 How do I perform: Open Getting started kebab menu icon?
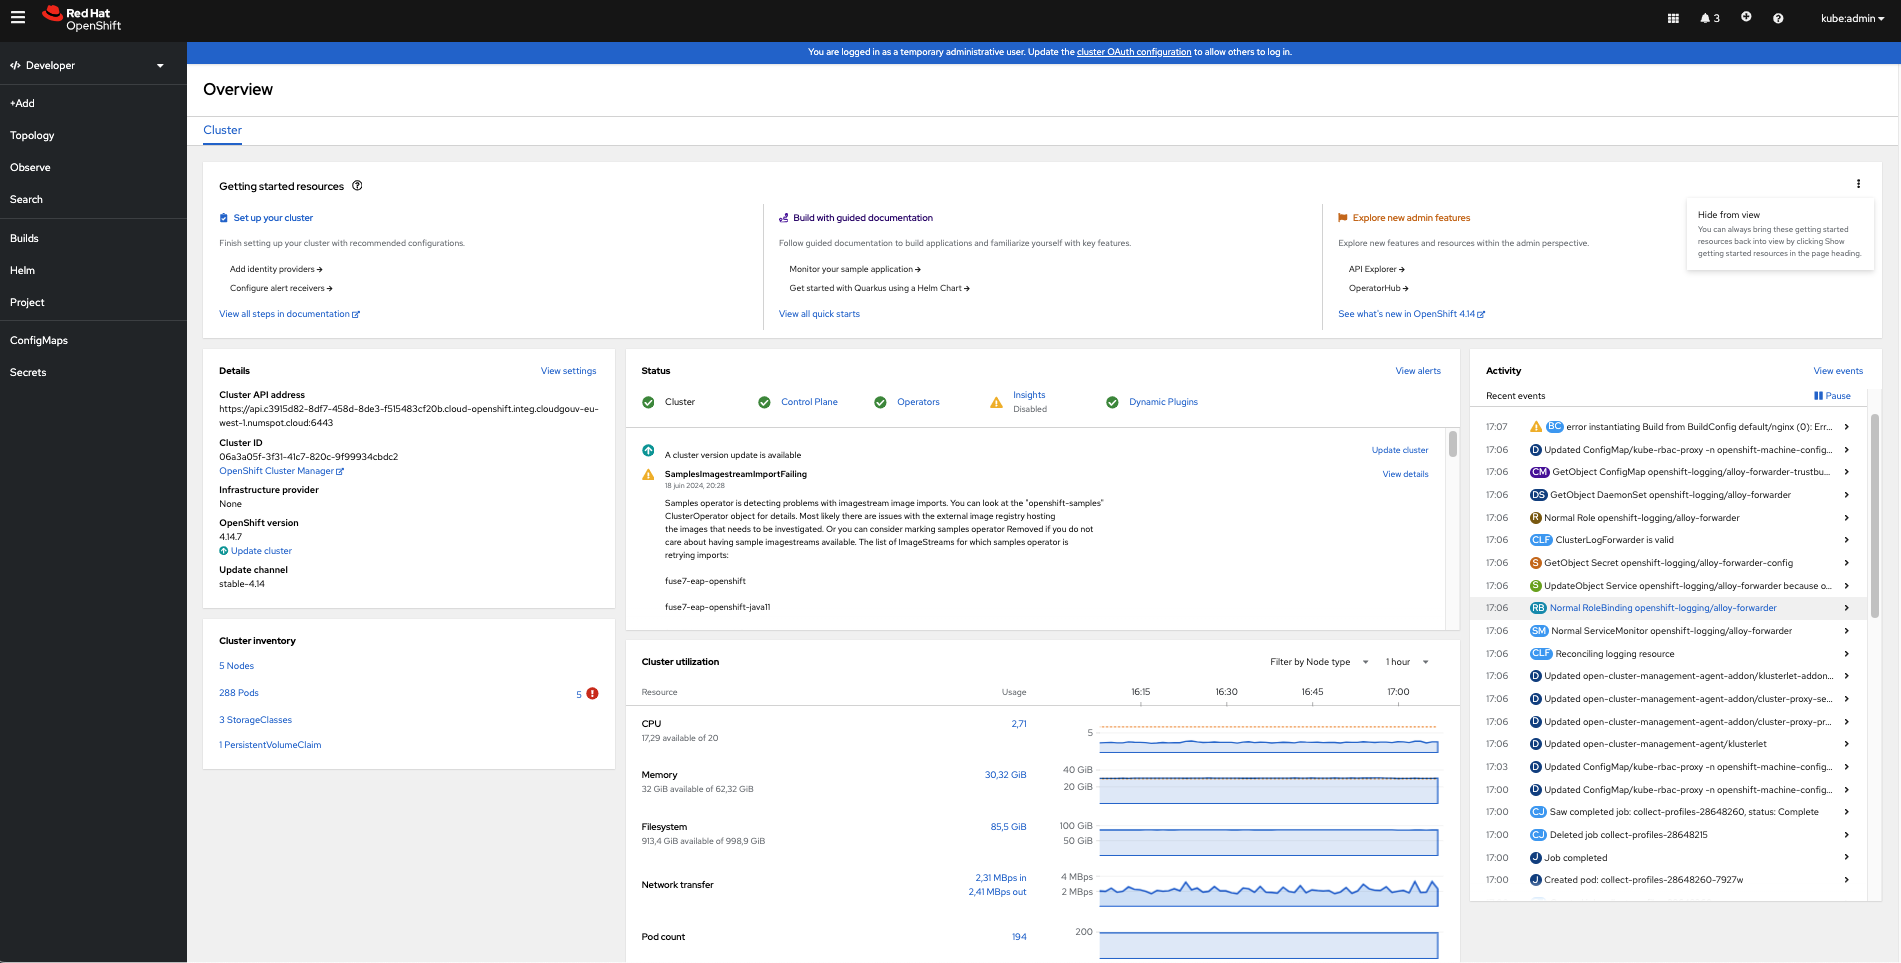pos(1858,184)
